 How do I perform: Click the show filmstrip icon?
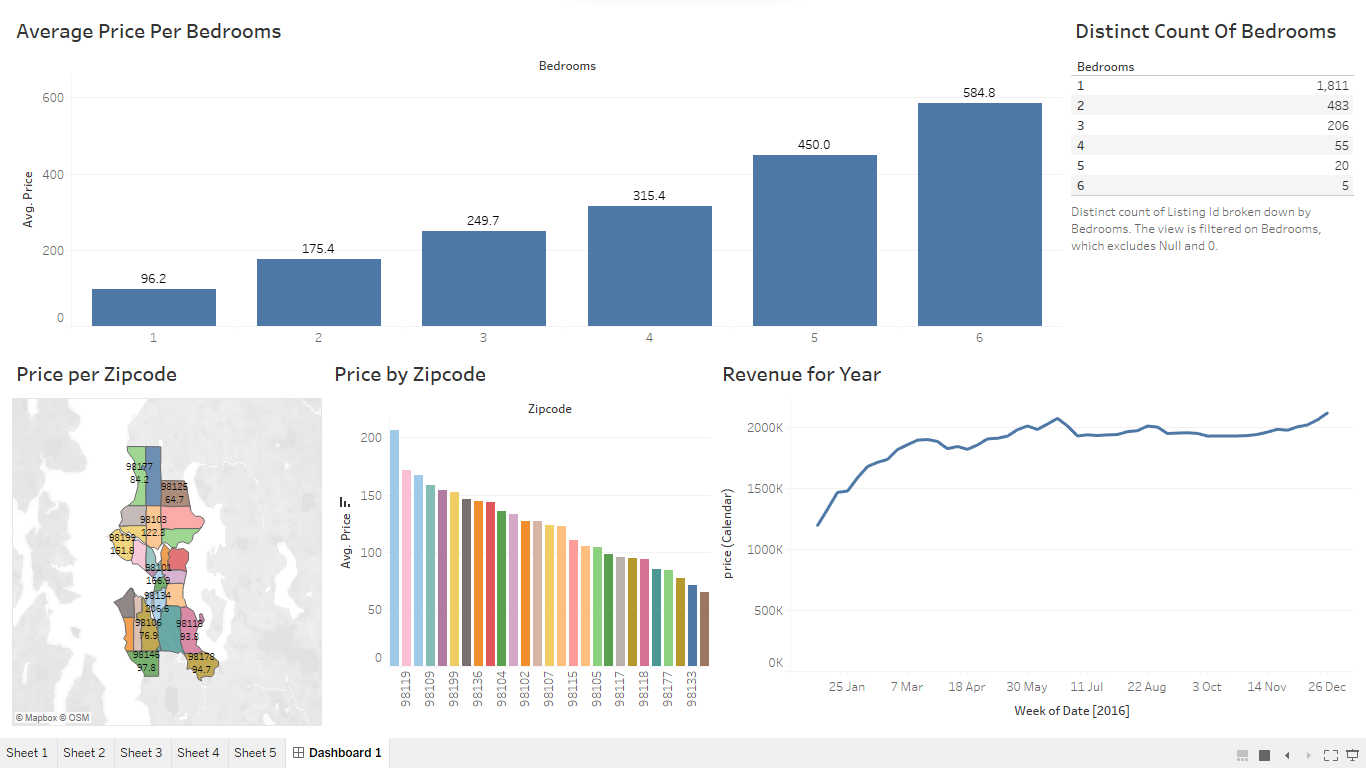(x=1242, y=755)
